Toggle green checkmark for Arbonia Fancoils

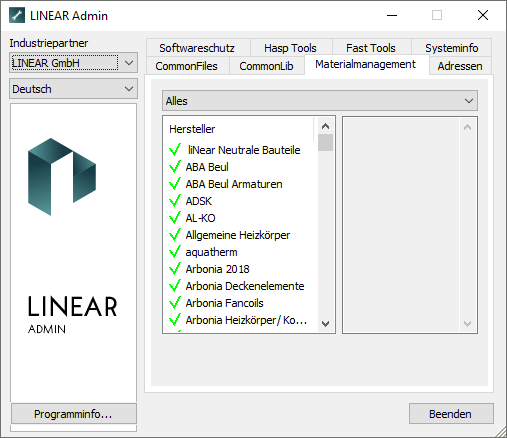click(x=175, y=303)
